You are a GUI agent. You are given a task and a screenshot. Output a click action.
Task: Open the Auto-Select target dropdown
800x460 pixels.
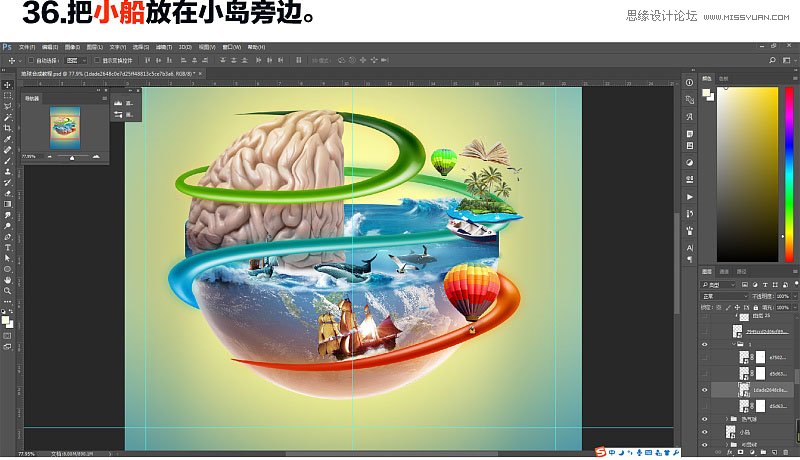click(x=77, y=60)
